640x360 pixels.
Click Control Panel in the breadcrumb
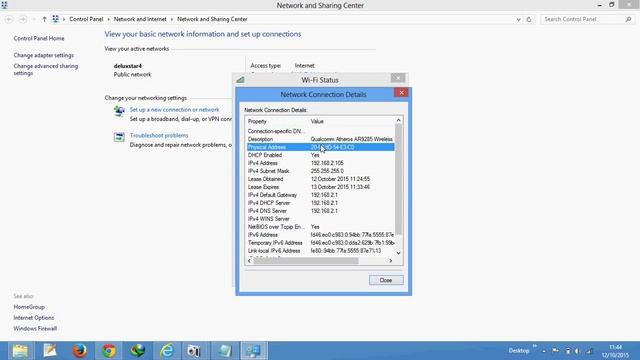tap(86, 19)
